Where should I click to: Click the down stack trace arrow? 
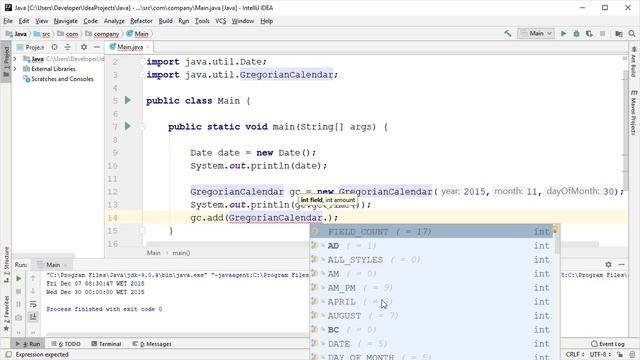33,291
